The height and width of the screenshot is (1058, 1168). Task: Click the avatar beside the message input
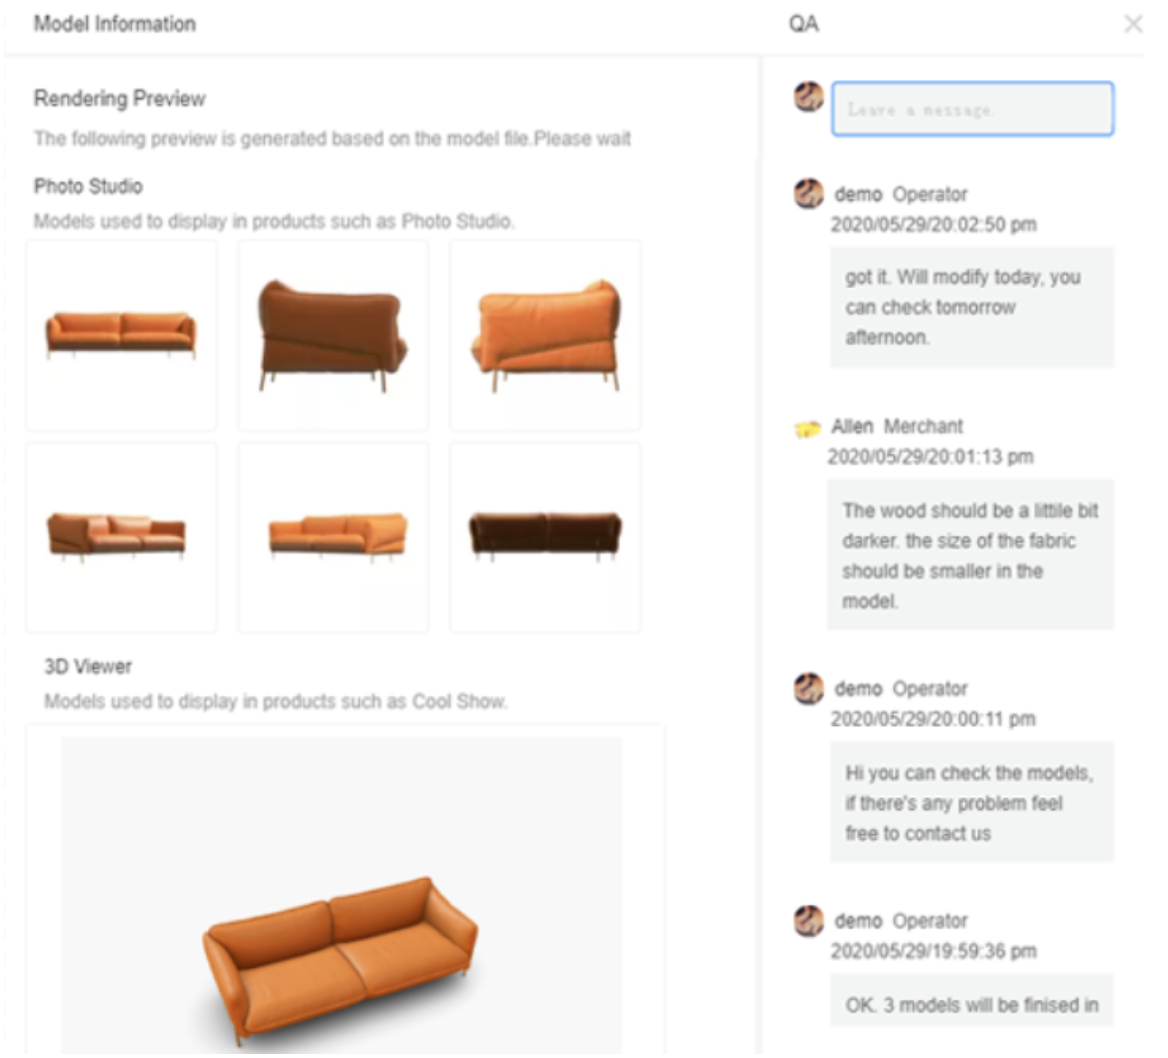click(x=809, y=97)
